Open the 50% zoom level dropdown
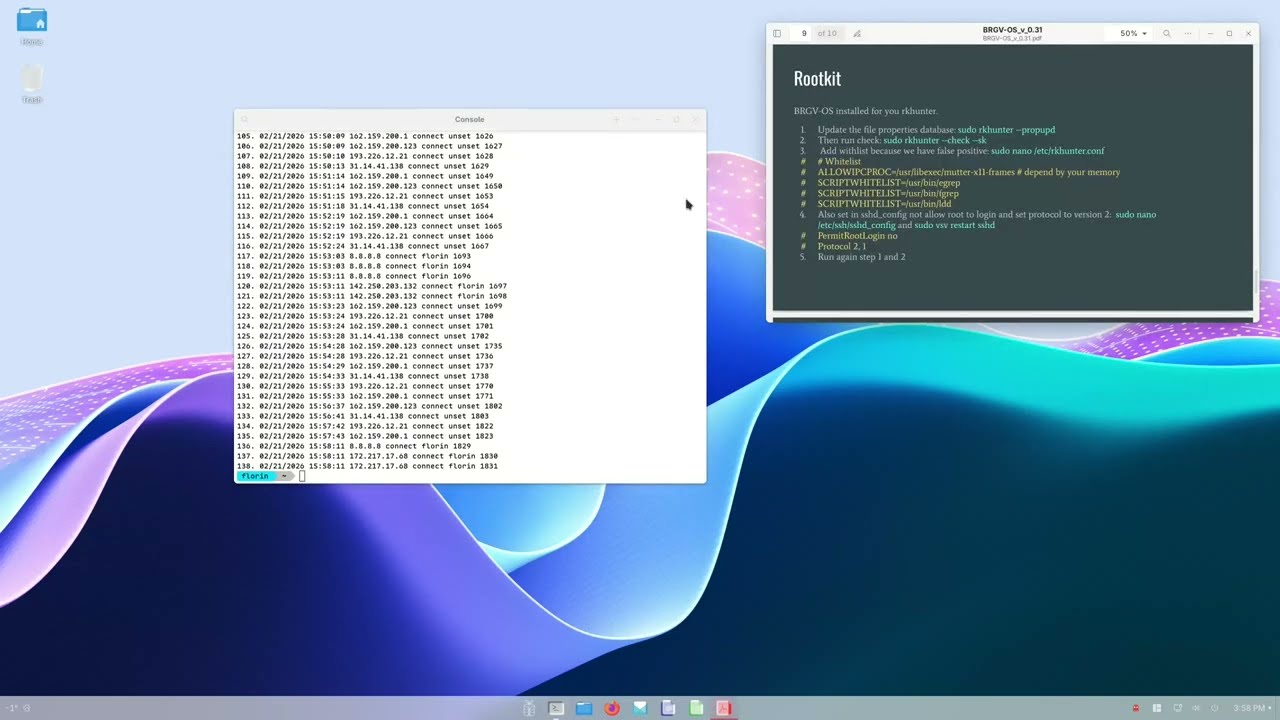 click(x=1133, y=33)
